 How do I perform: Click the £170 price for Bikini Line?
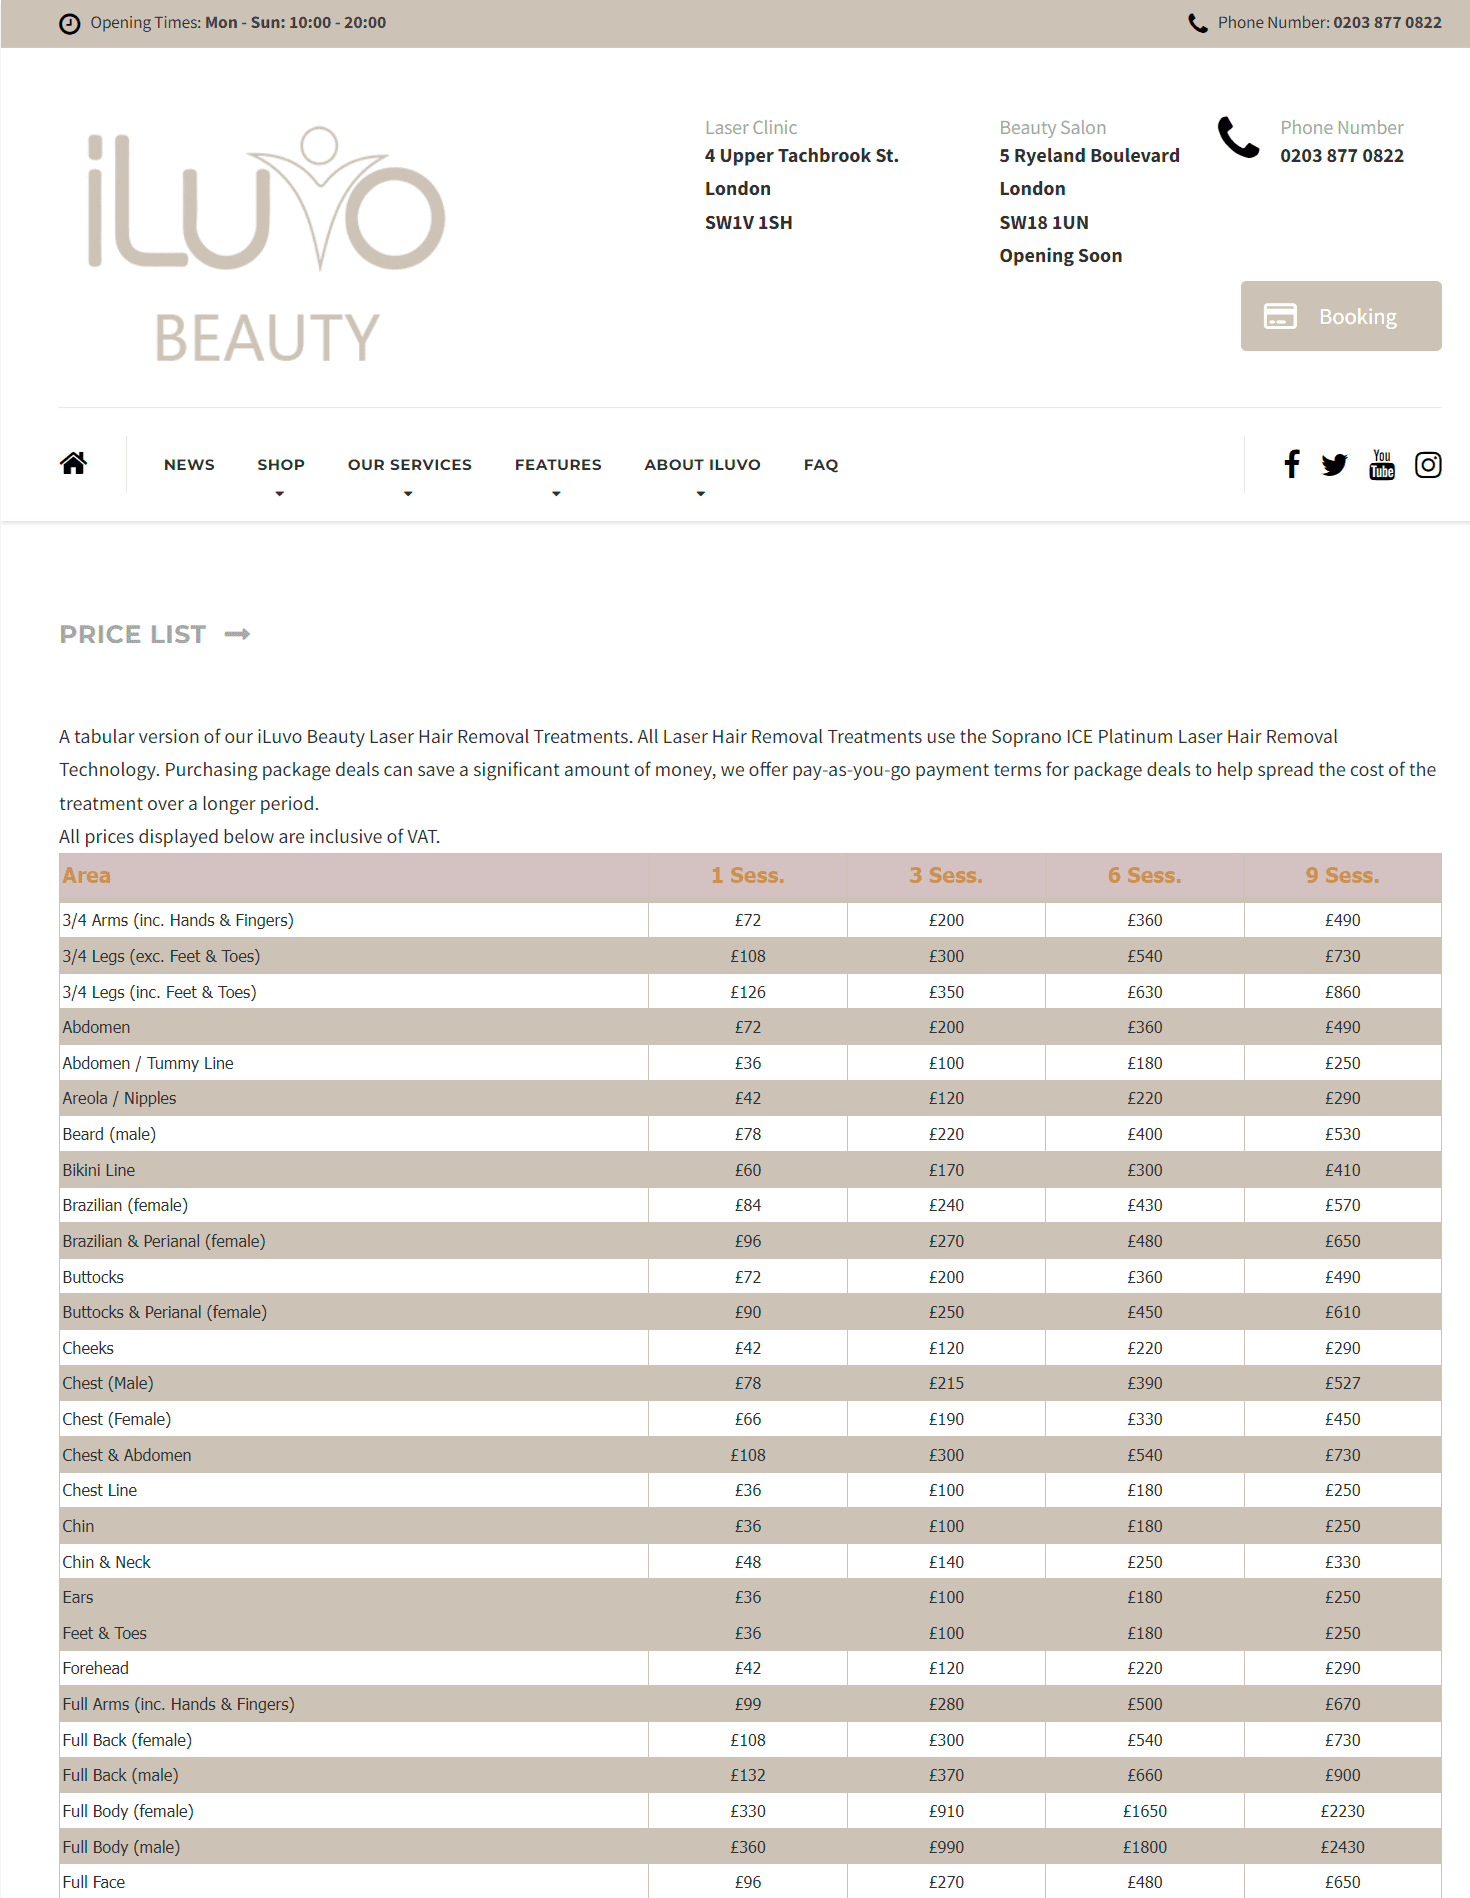click(946, 1170)
